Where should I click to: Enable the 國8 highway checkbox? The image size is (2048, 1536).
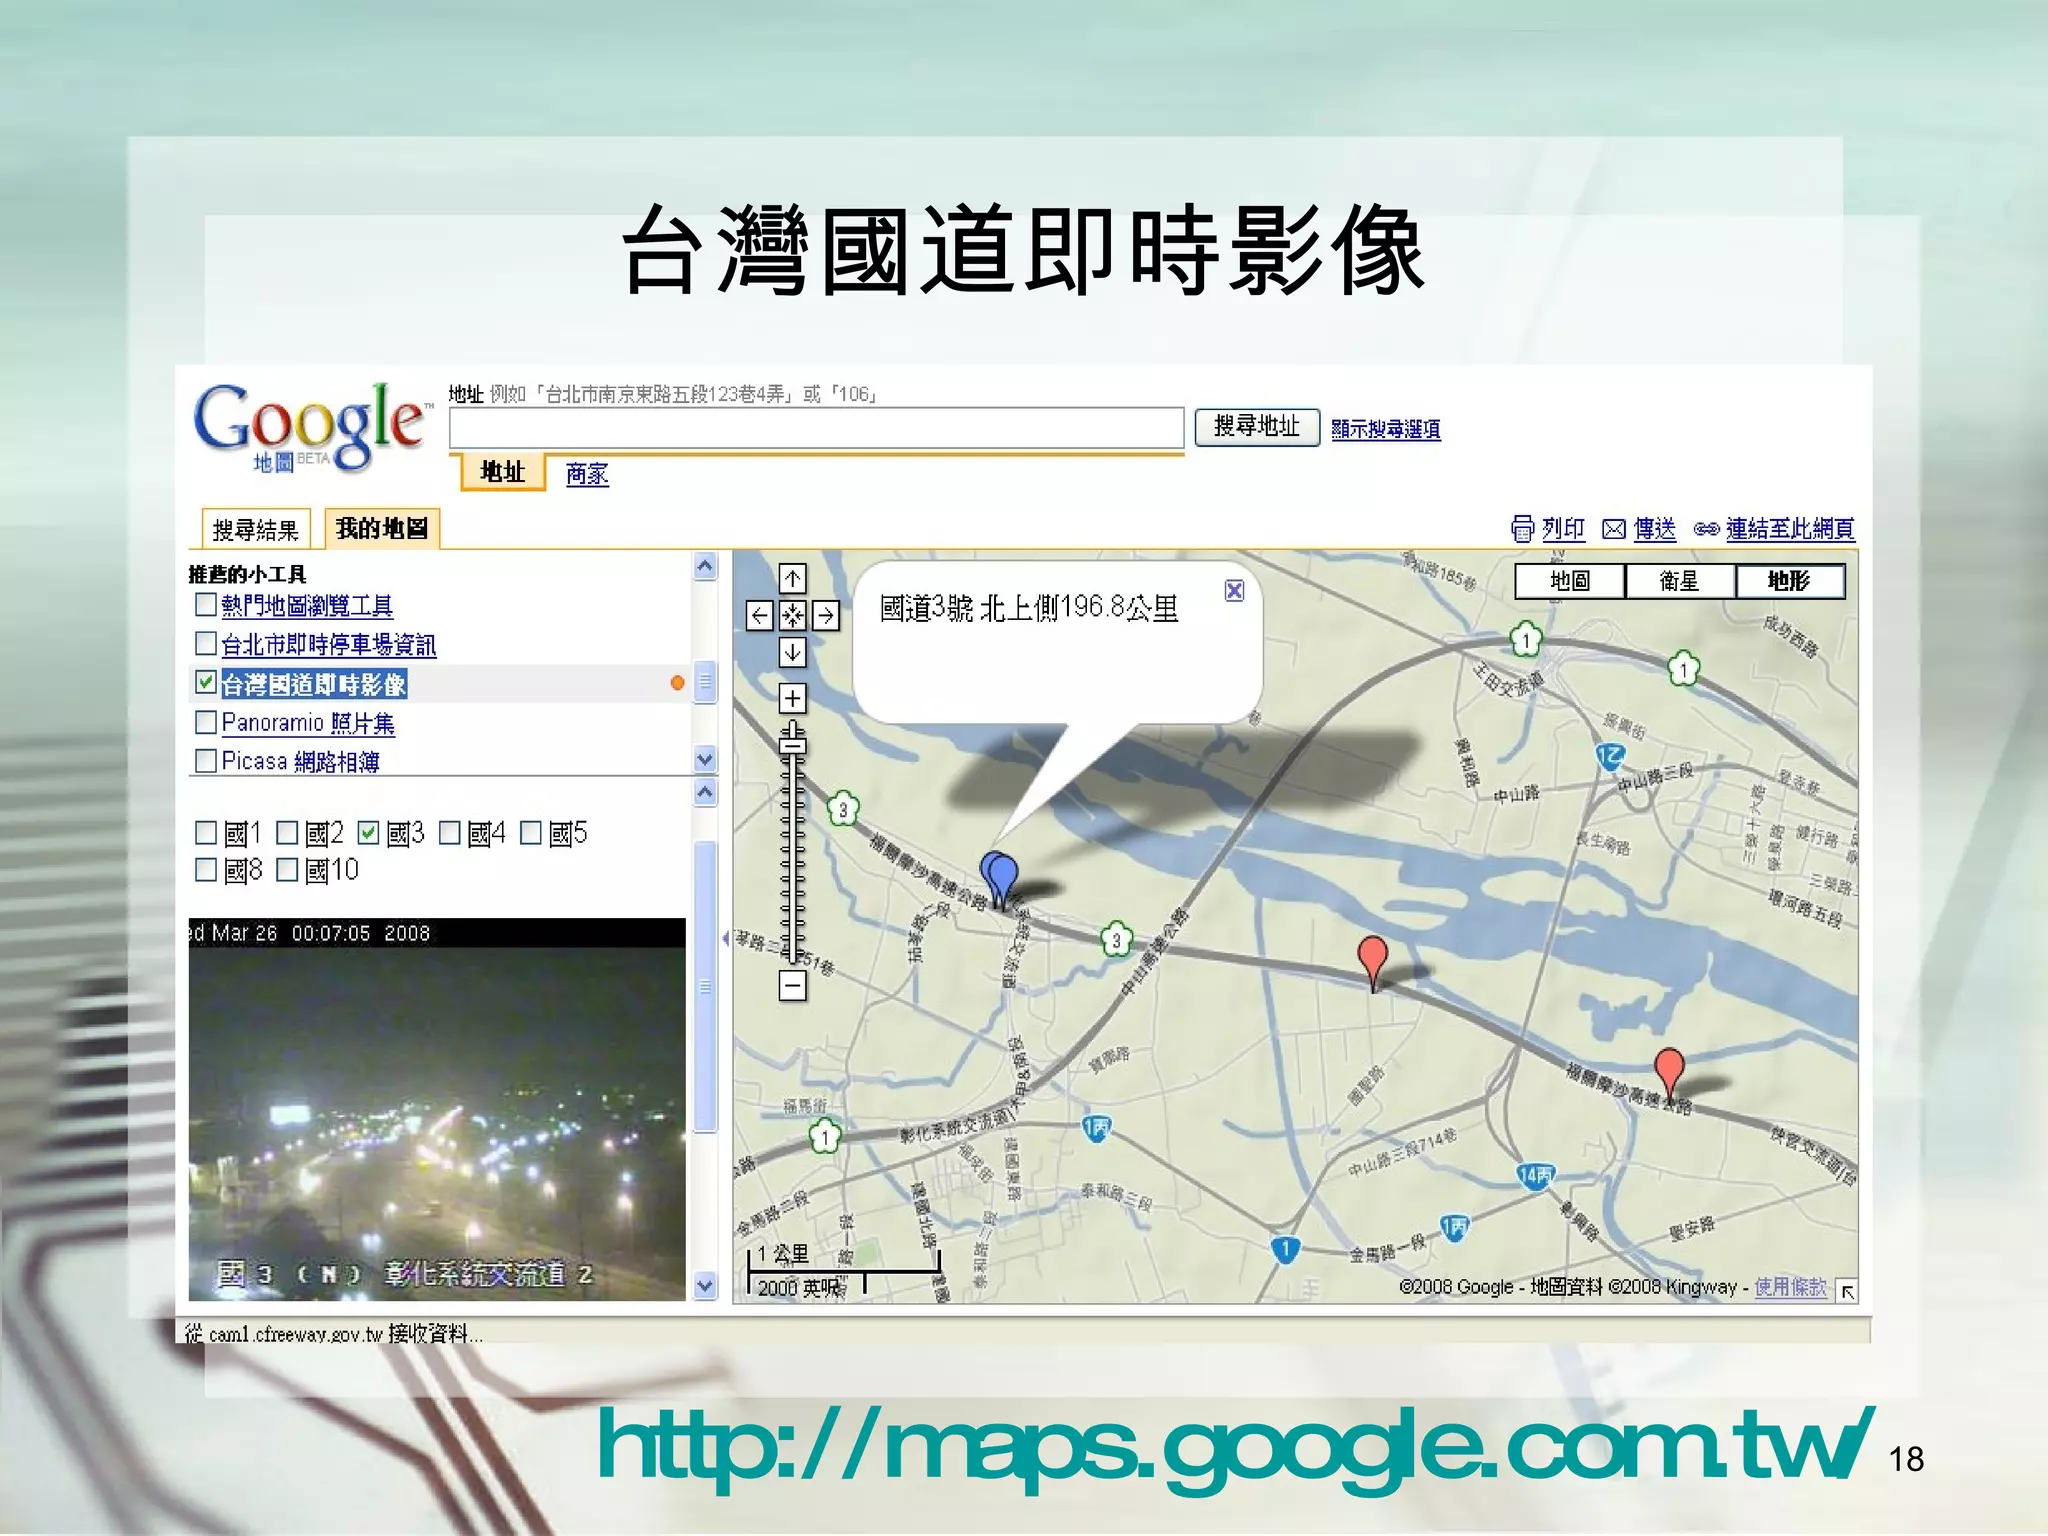coord(206,869)
